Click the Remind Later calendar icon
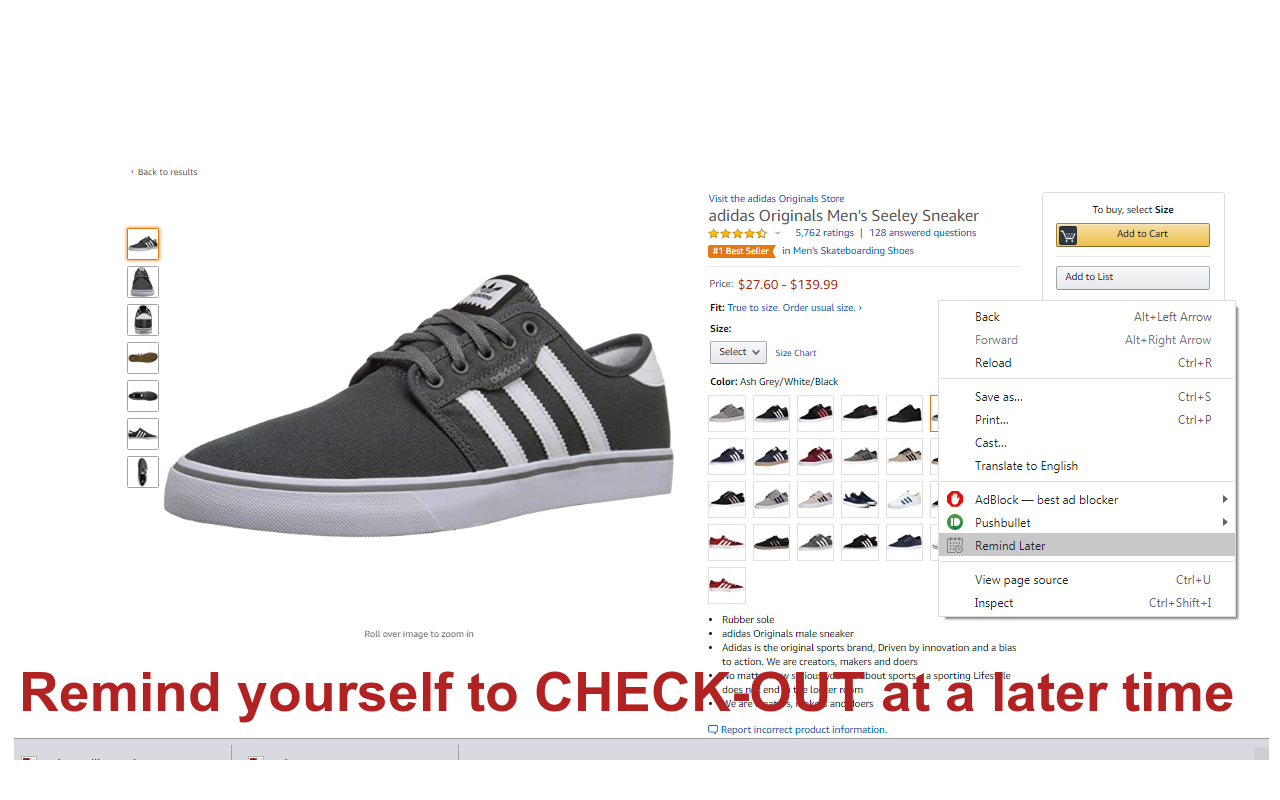 (954, 546)
